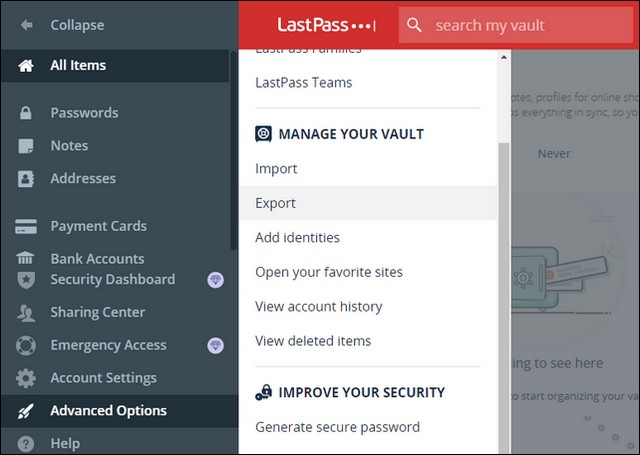Screen dimensions: 640x455
Task: Click the Advanced Options rocket icon
Action: click(x=26, y=411)
